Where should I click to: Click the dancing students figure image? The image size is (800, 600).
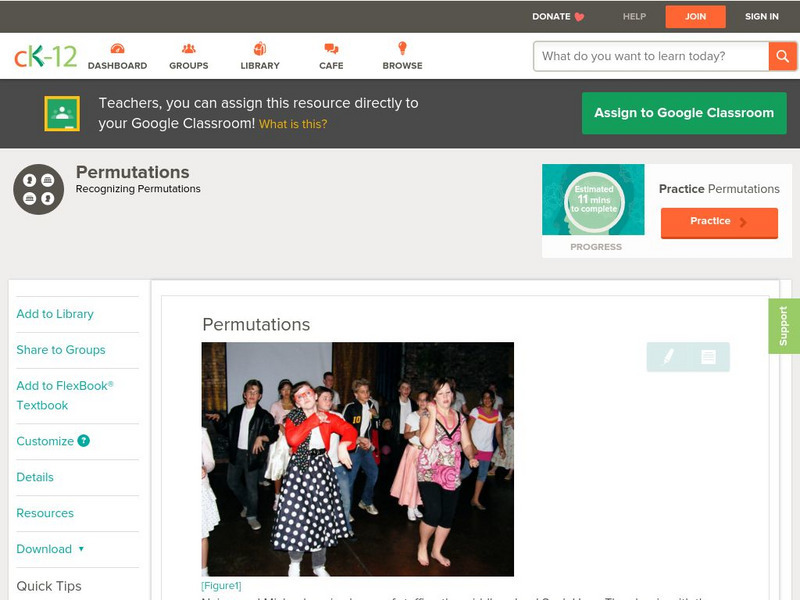[357, 459]
